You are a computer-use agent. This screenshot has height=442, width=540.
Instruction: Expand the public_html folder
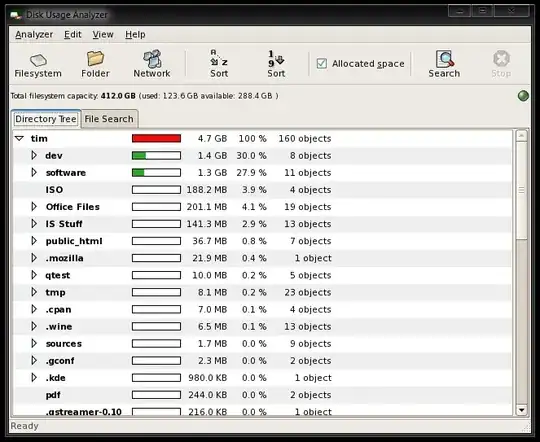click(x=34, y=241)
